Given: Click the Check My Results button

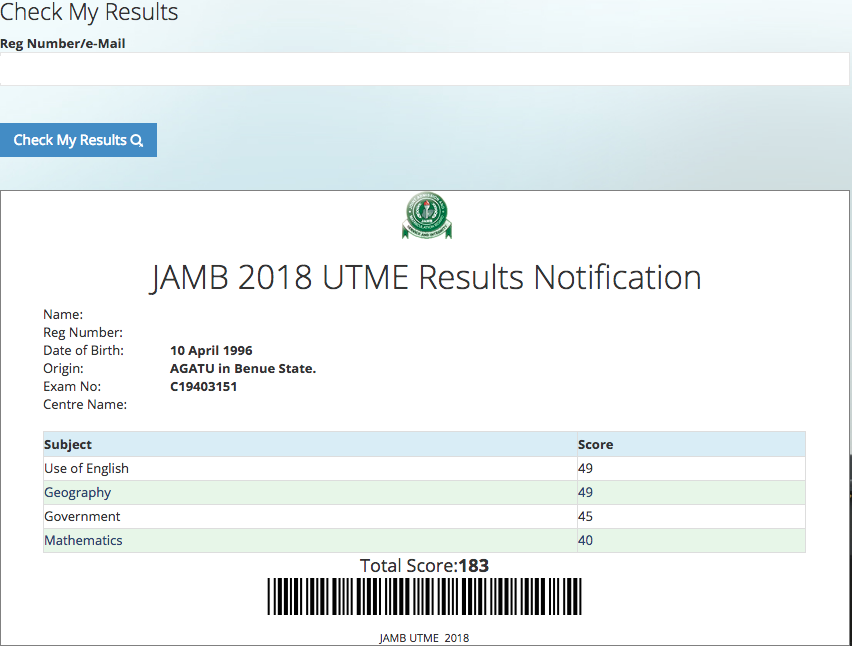Looking at the screenshot, I should coord(78,140).
